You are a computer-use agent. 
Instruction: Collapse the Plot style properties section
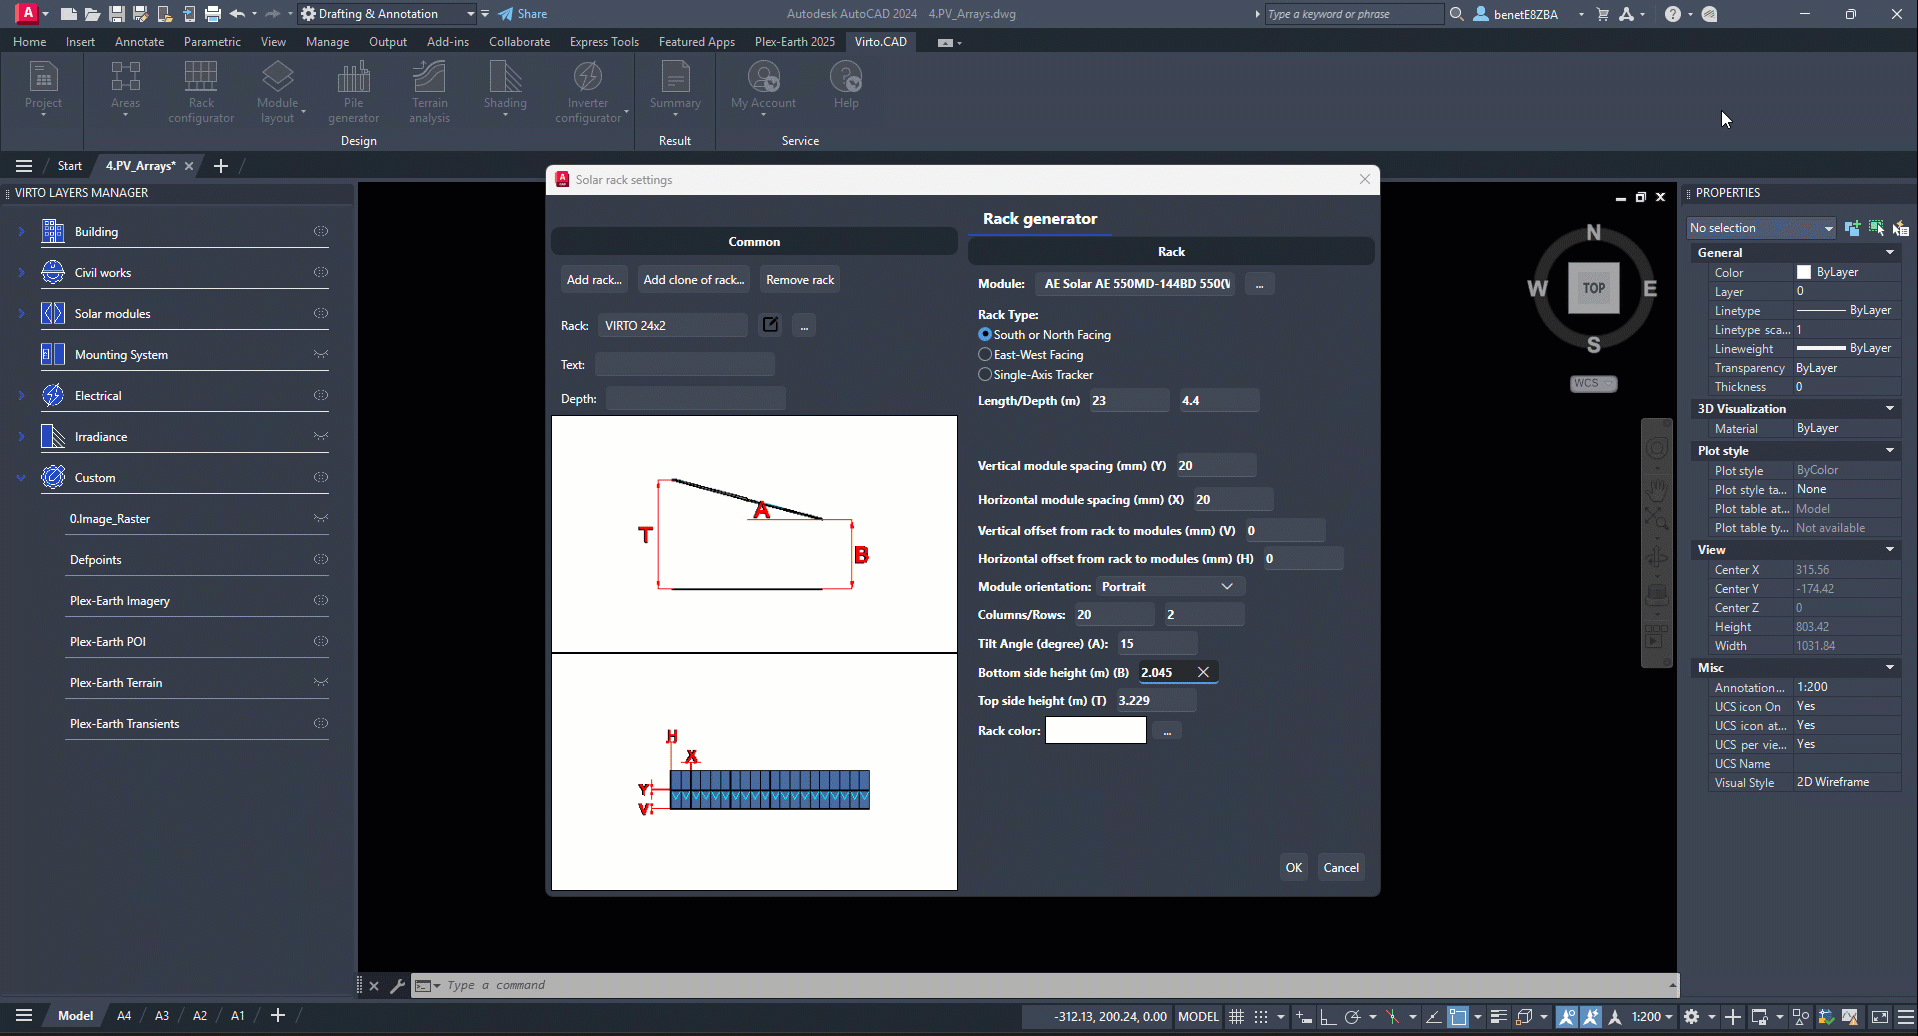(1890, 451)
